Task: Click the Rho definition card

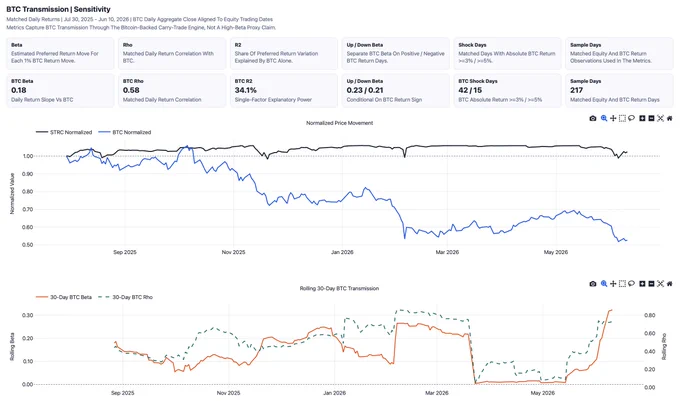Action: click(x=172, y=53)
